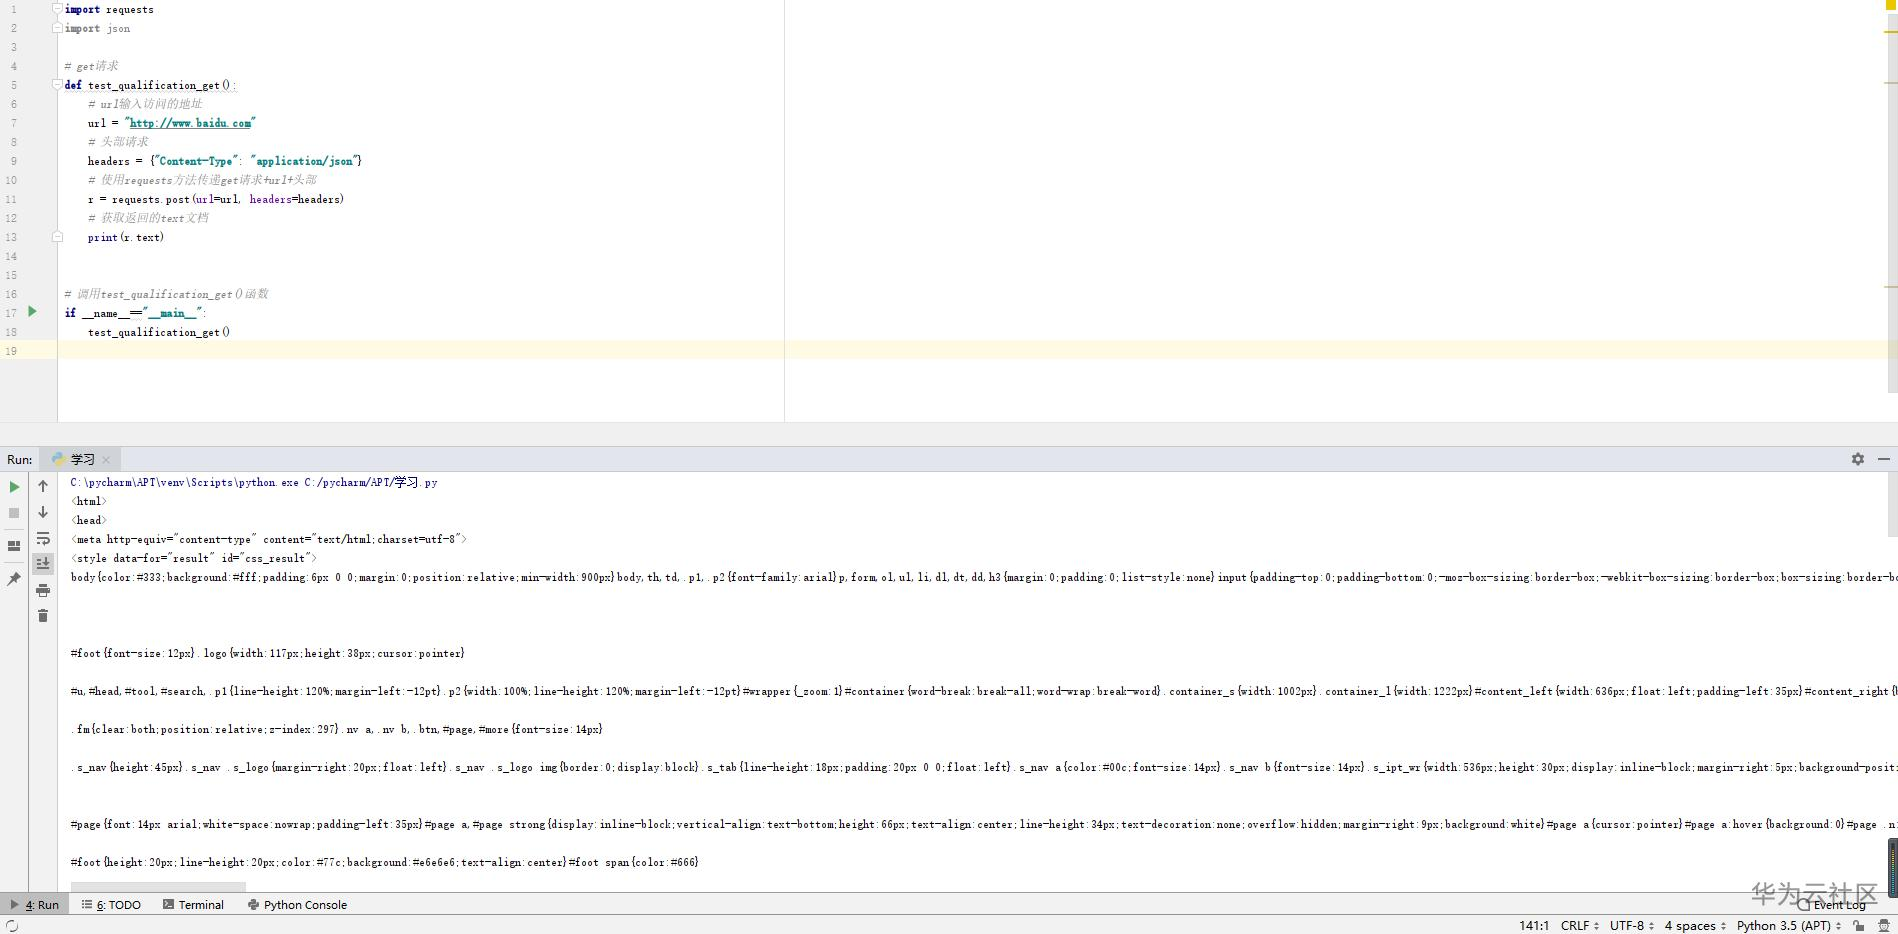
Task: Open Run panel settings gear
Action: pos(1858,459)
